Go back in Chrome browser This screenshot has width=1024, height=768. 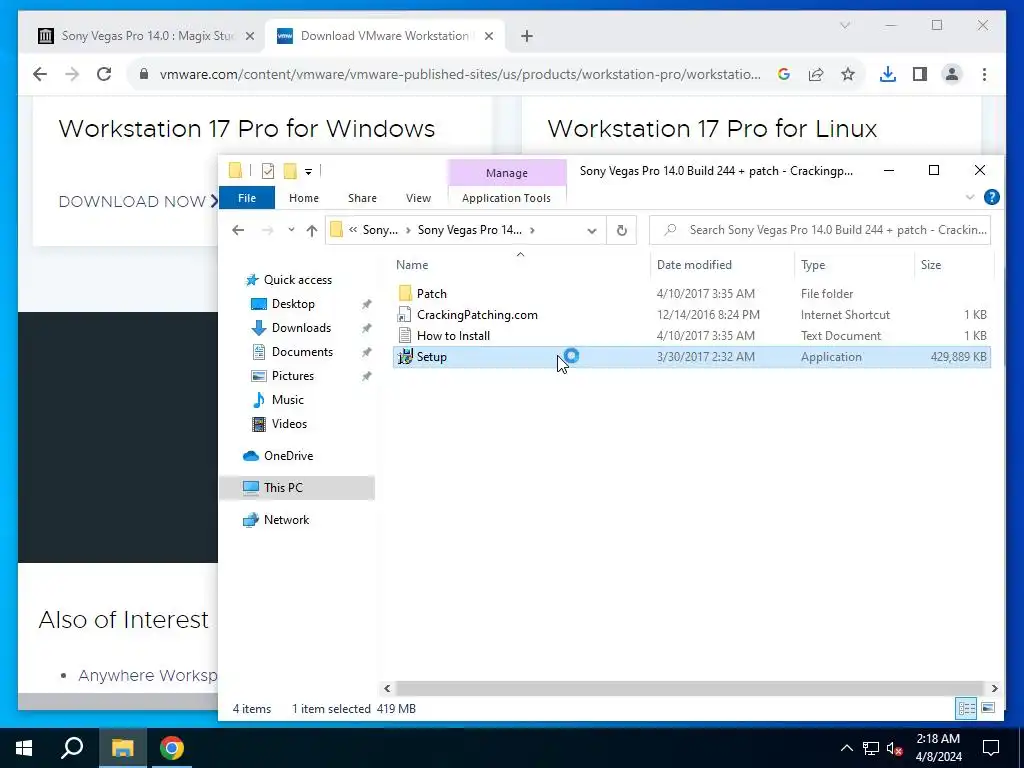pyautogui.click(x=40, y=74)
